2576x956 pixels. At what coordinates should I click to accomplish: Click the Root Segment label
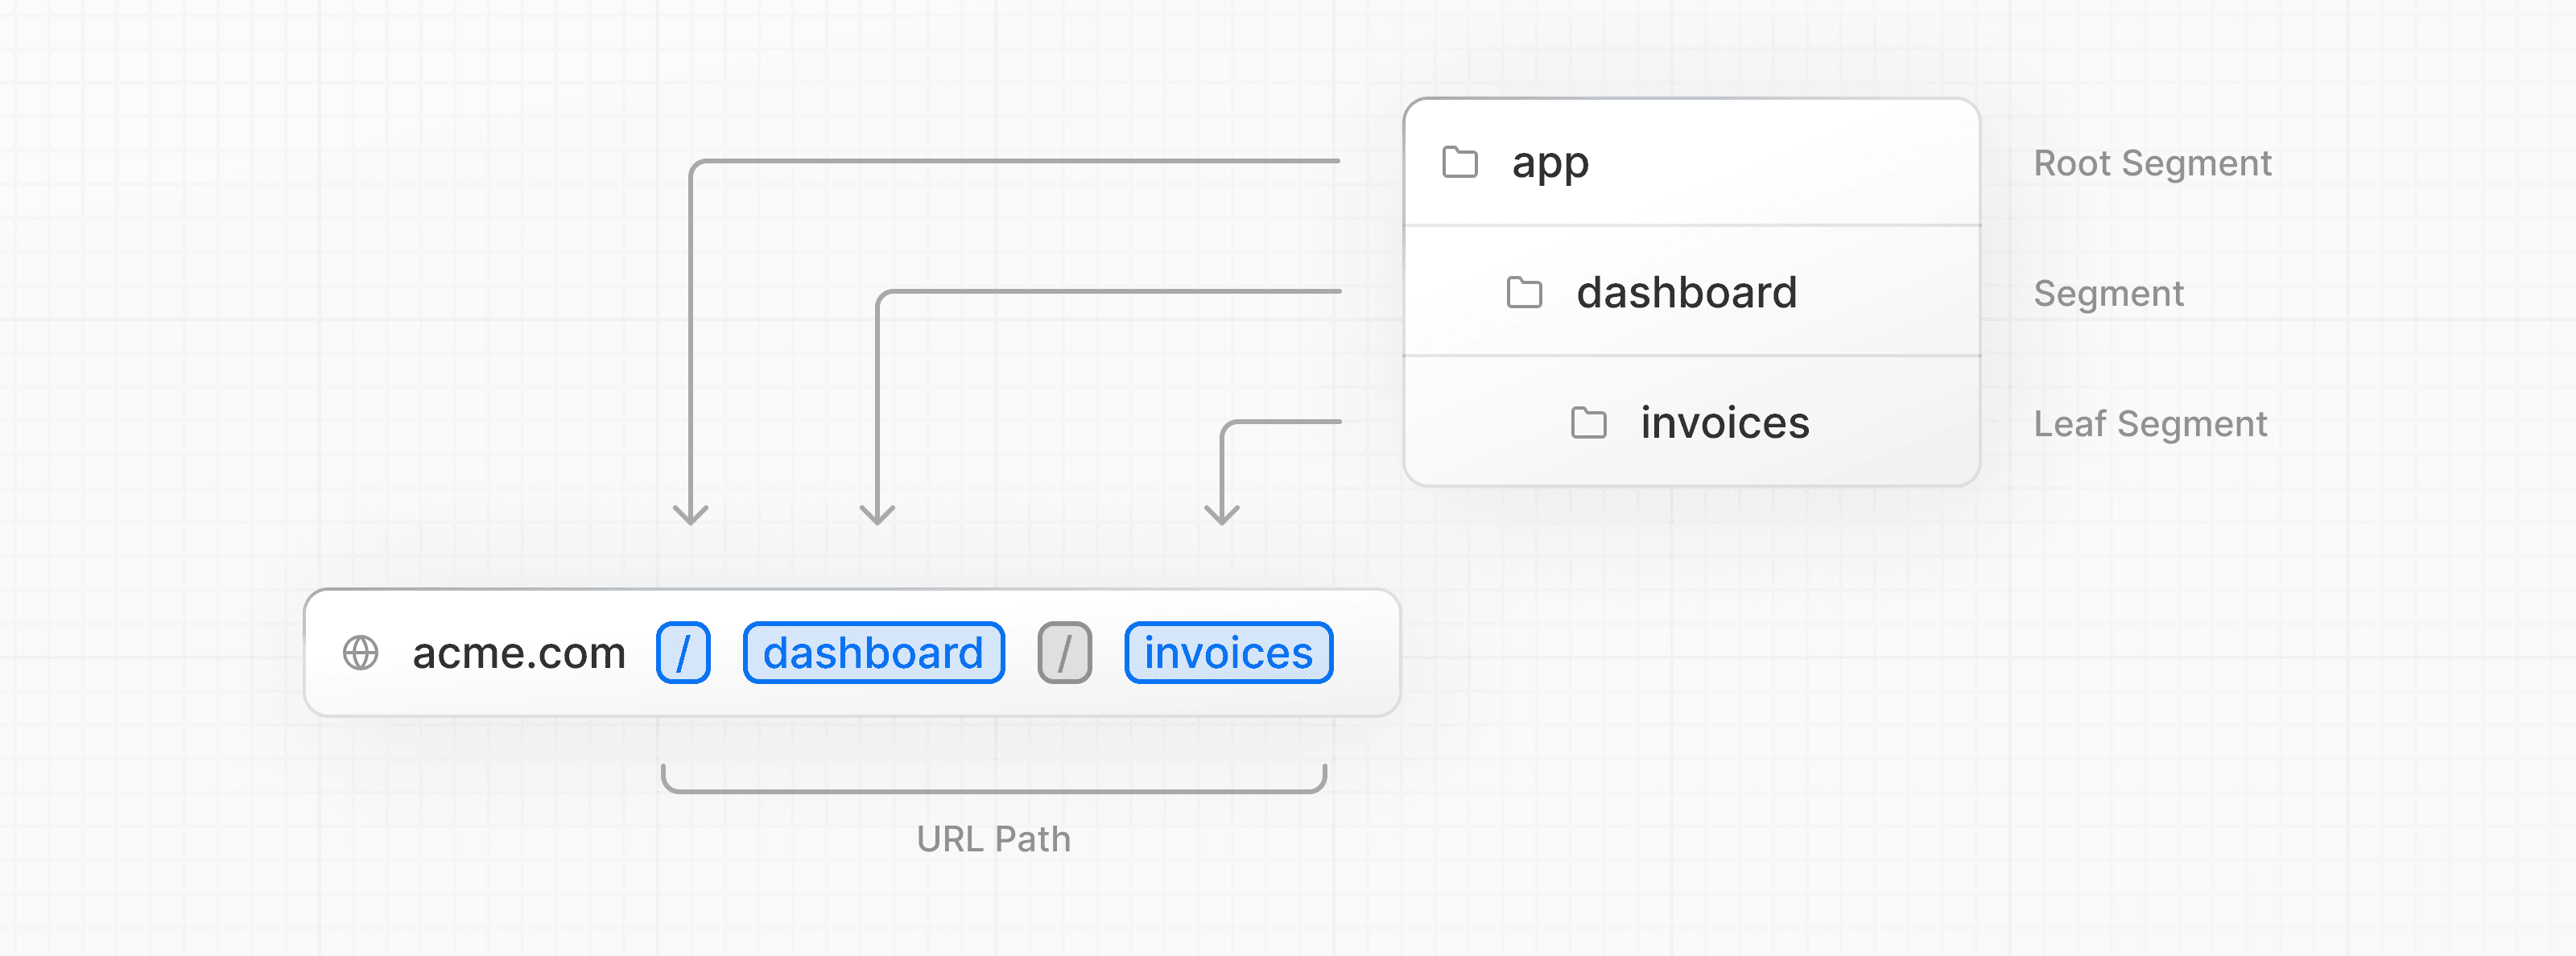(x=2152, y=162)
